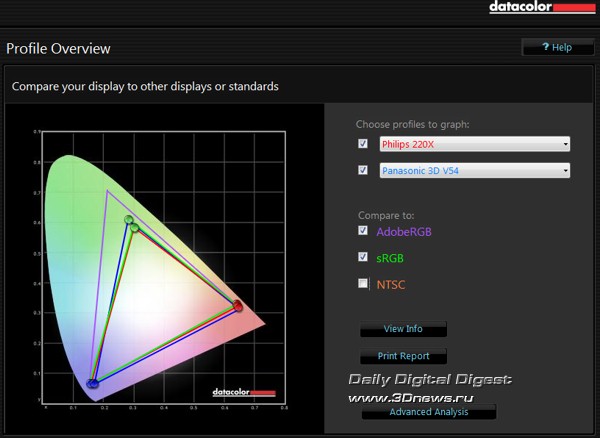Click the question mark Help icon

click(546, 47)
